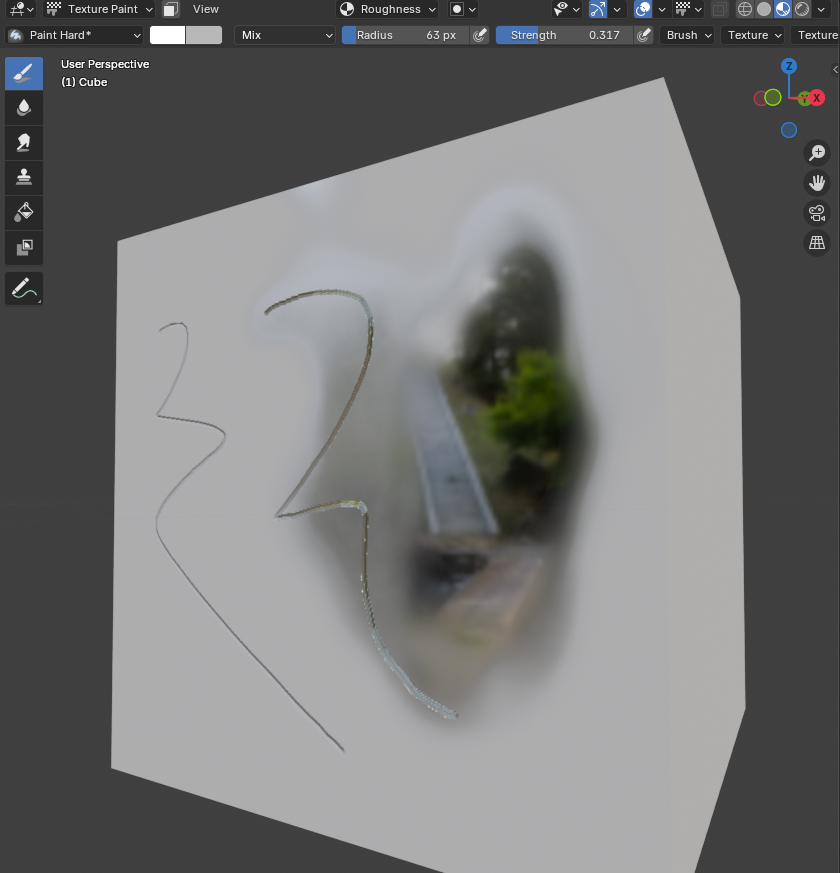Open the Texture Paint mode dropdown
This screenshot has width=840, height=873.
(100, 9)
